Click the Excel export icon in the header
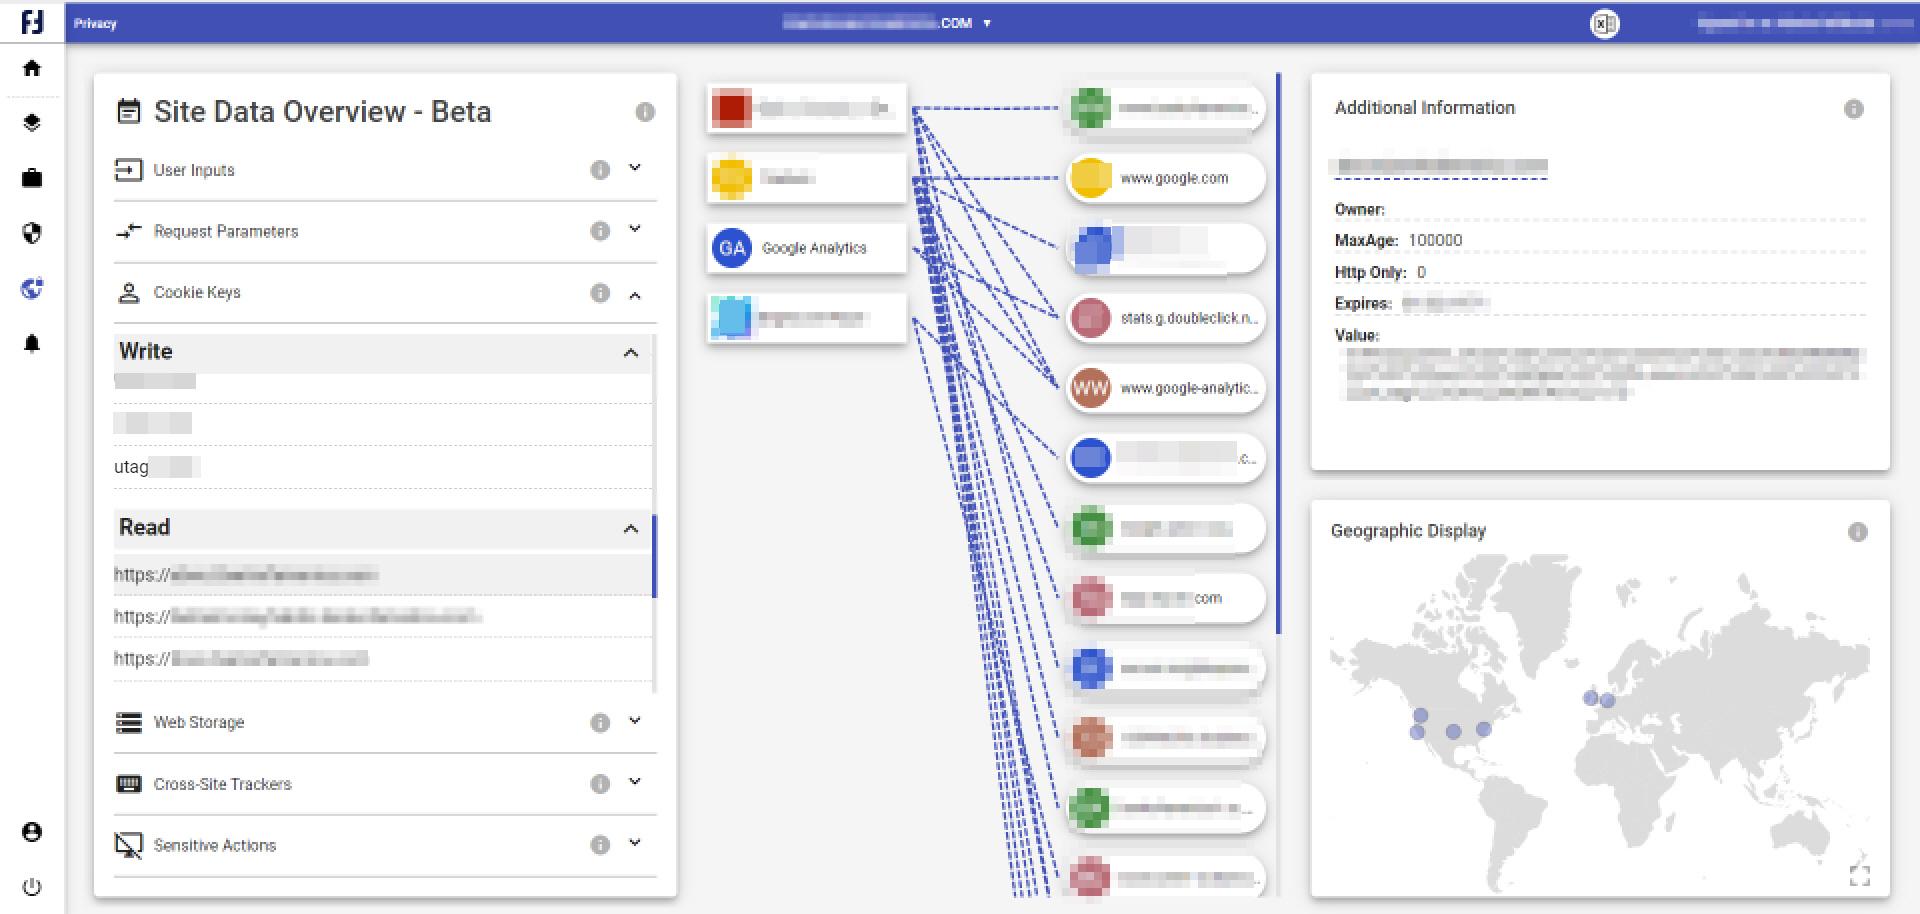 tap(1605, 23)
